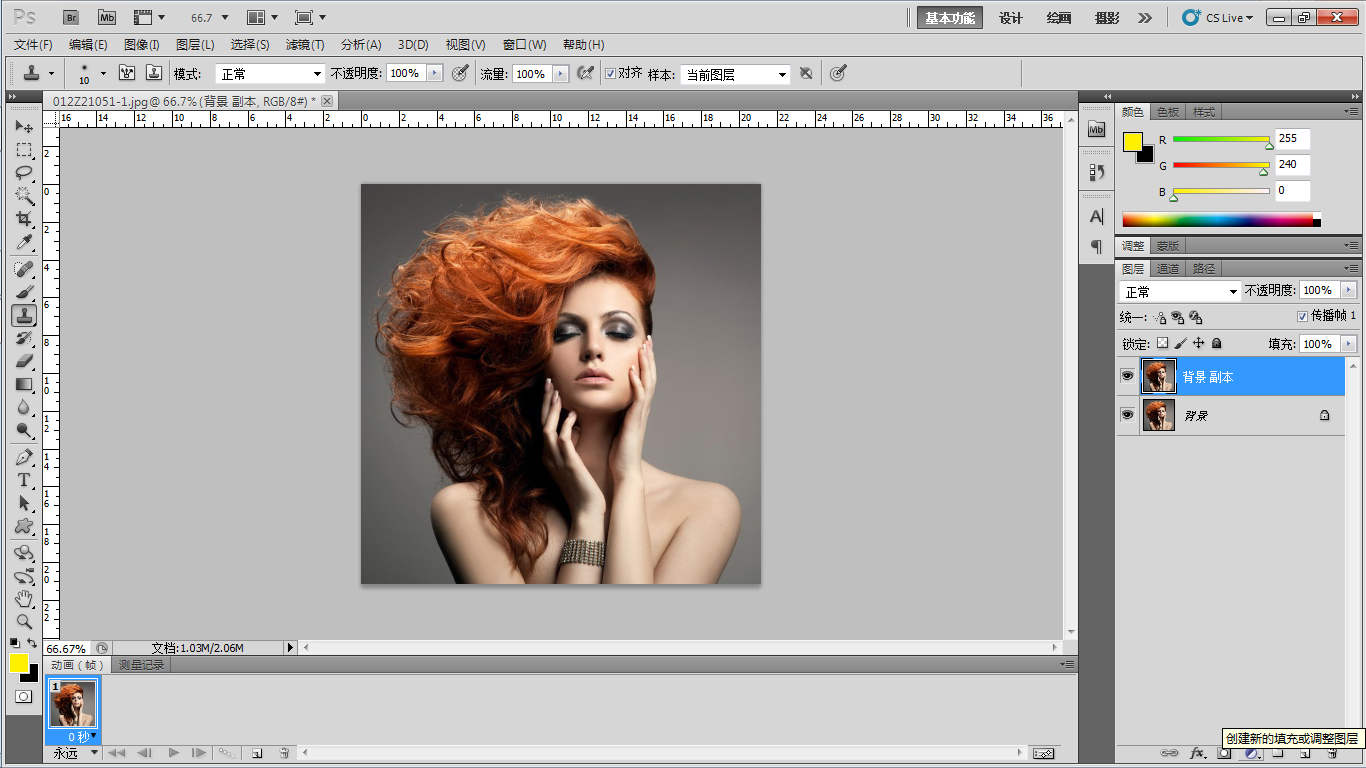Select the Crop tool in the toolbox
Image resolution: width=1366 pixels, height=768 pixels.
tap(24, 219)
